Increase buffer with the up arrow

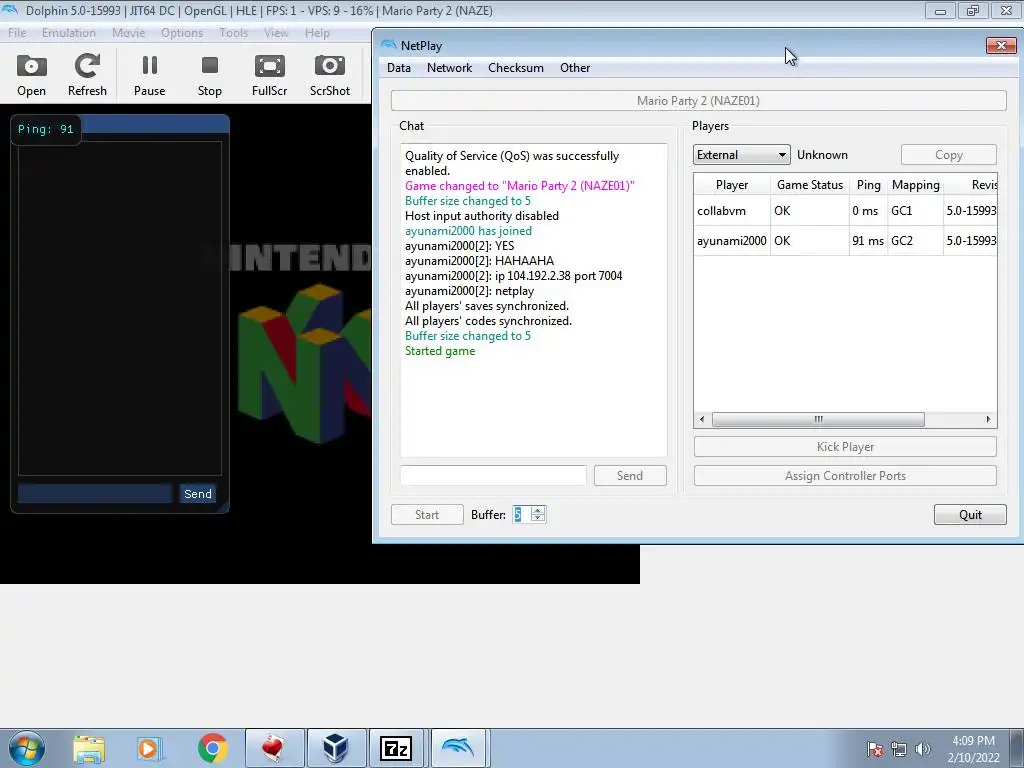pos(537,510)
